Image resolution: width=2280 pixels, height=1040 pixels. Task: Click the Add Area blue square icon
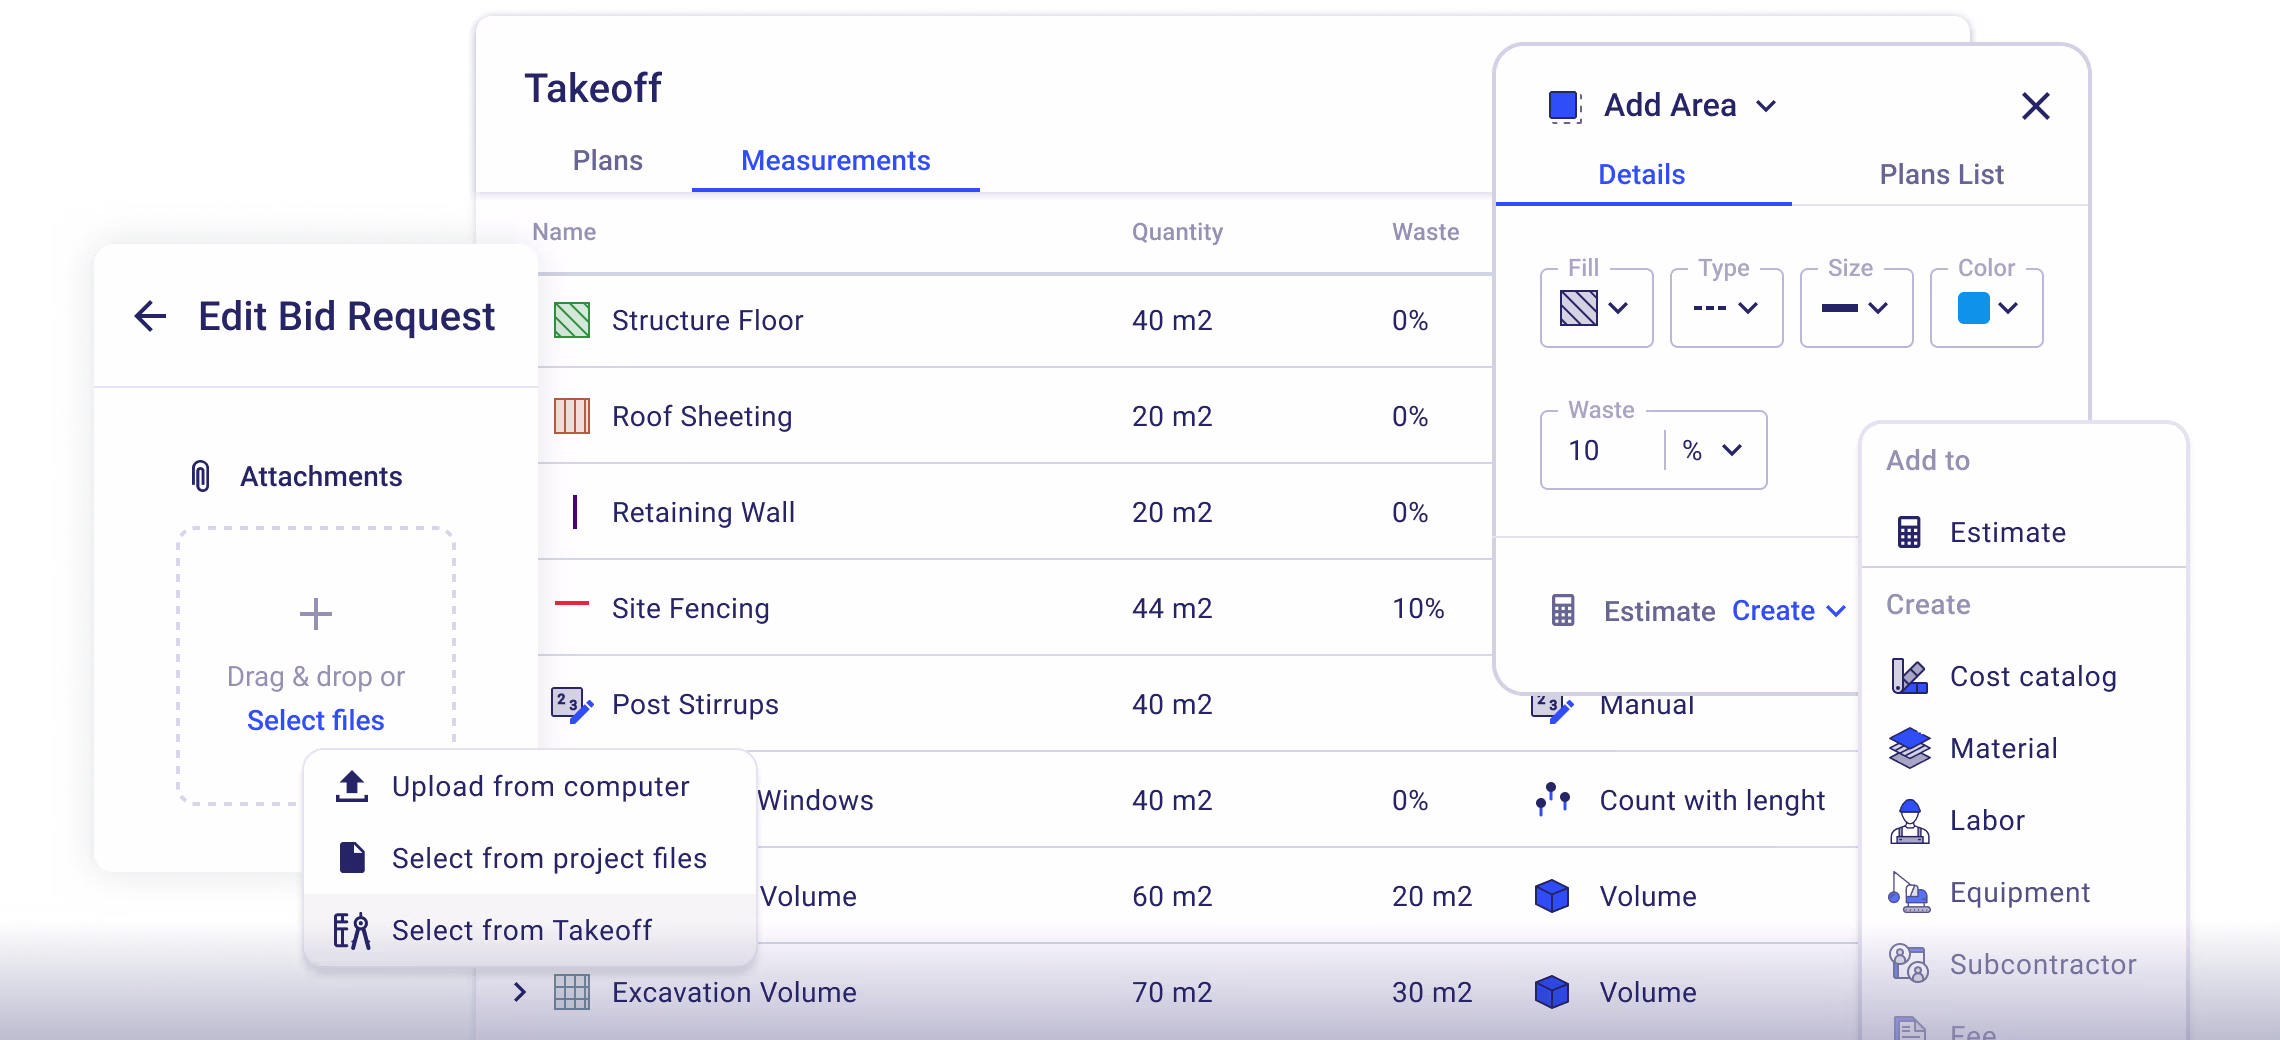1565,106
